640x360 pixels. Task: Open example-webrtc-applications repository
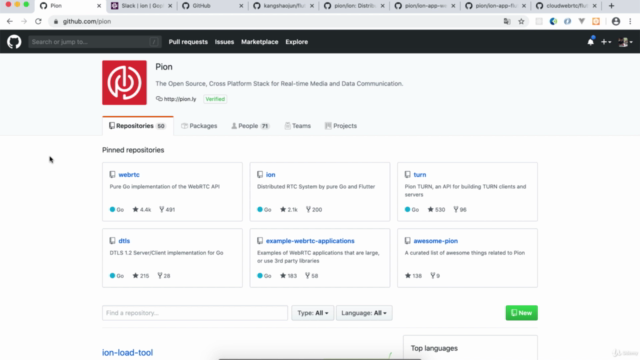[310, 241]
